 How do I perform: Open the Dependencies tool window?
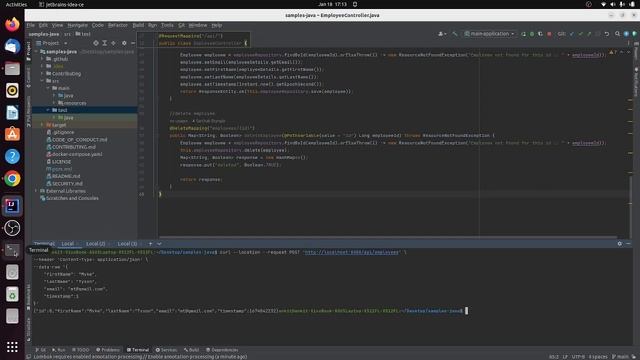(222, 350)
